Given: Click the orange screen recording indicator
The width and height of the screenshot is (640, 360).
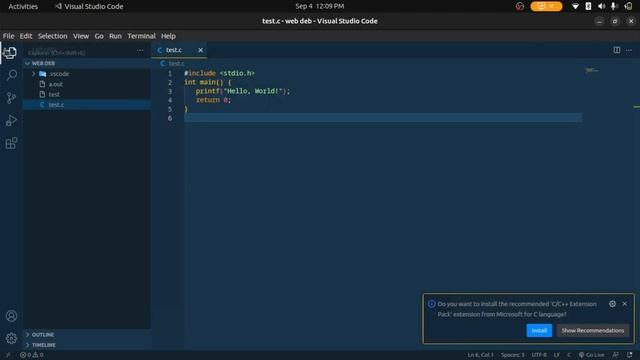Looking at the screenshot, I should click(546, 6).
